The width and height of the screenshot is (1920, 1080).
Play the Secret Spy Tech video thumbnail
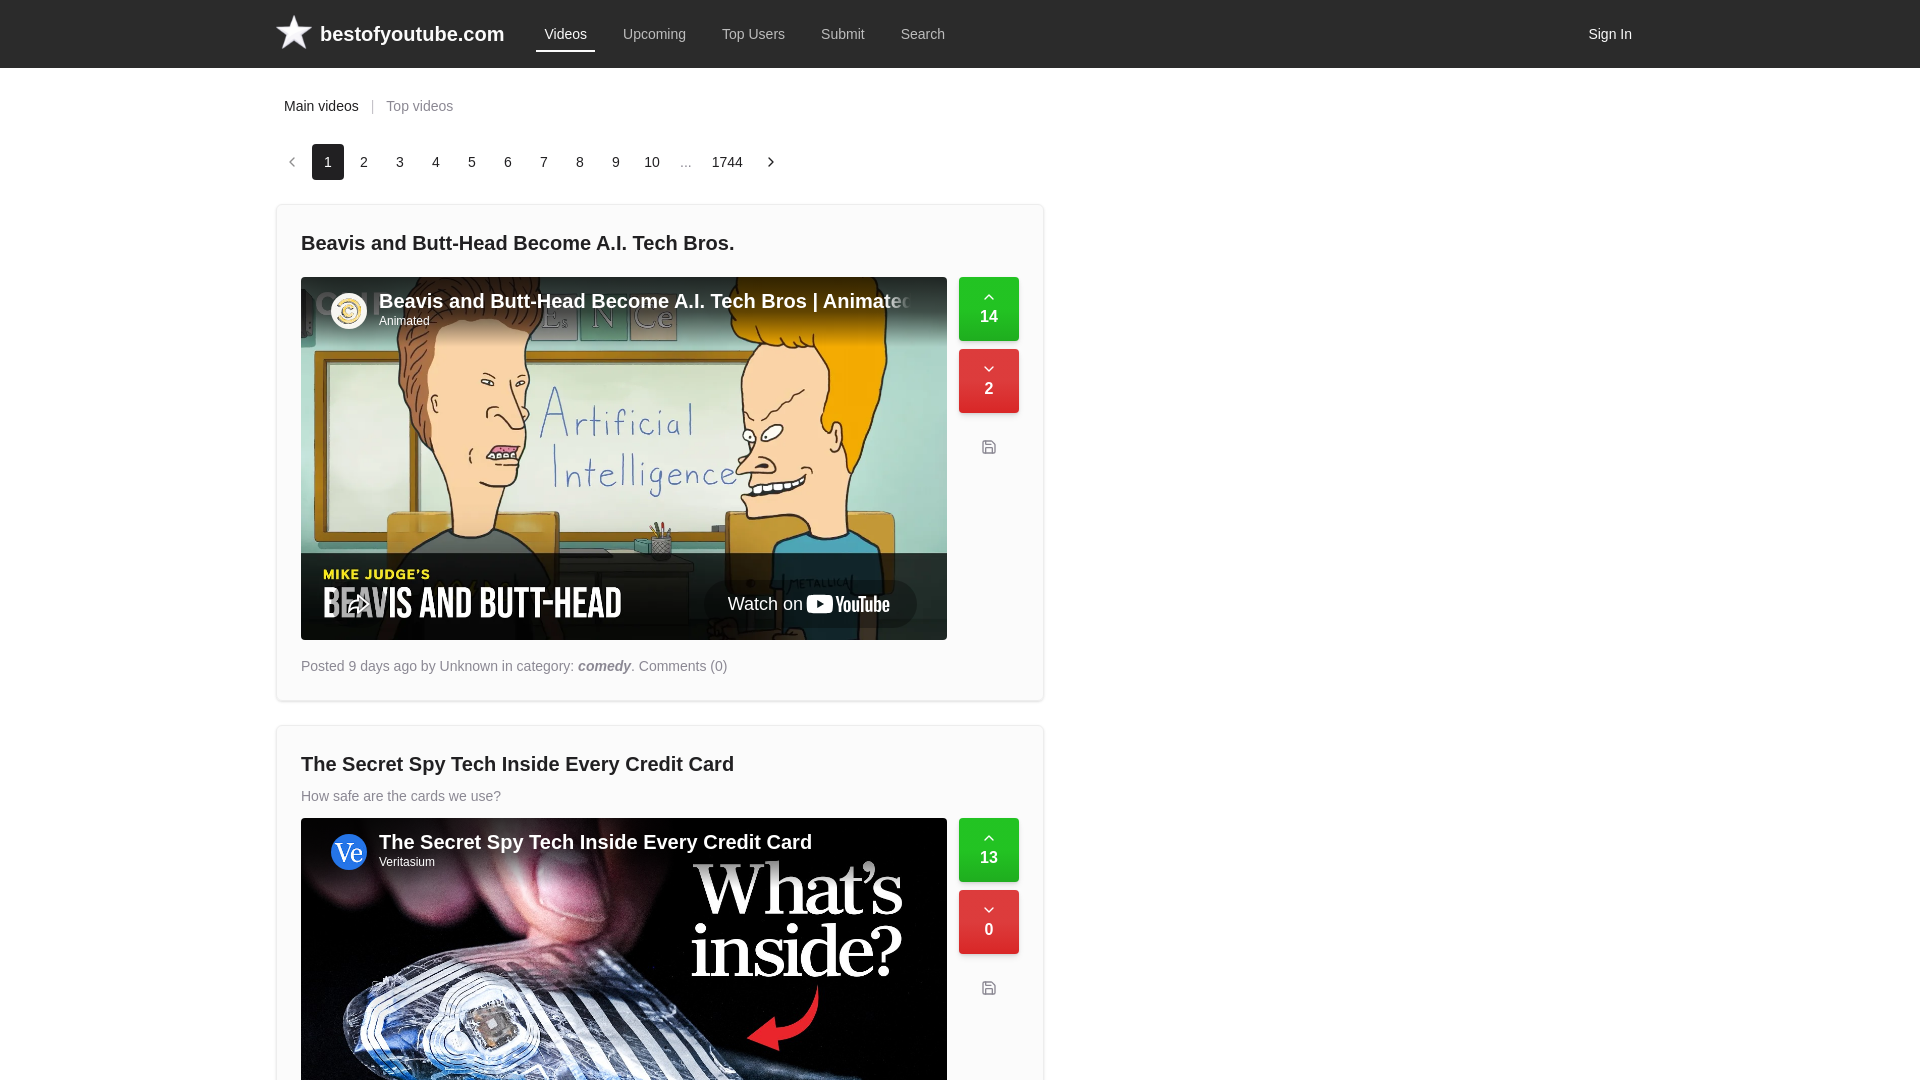(x=624, y=949)
